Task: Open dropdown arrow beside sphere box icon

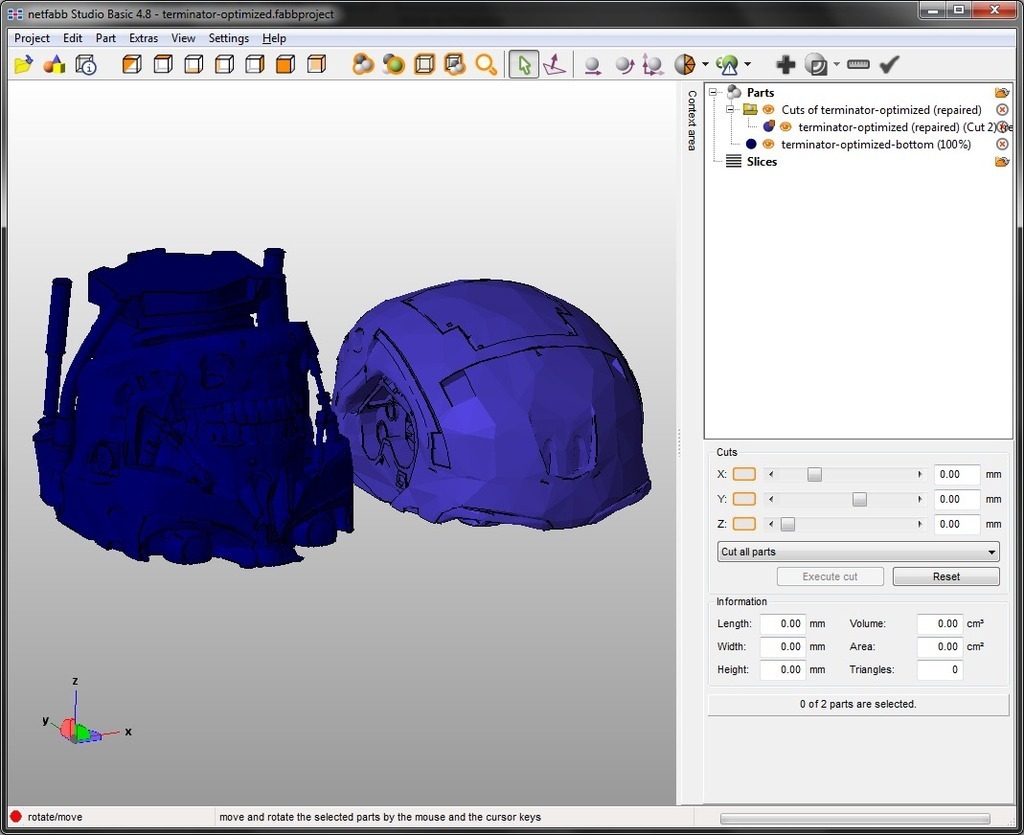Action: pos(837,65)
